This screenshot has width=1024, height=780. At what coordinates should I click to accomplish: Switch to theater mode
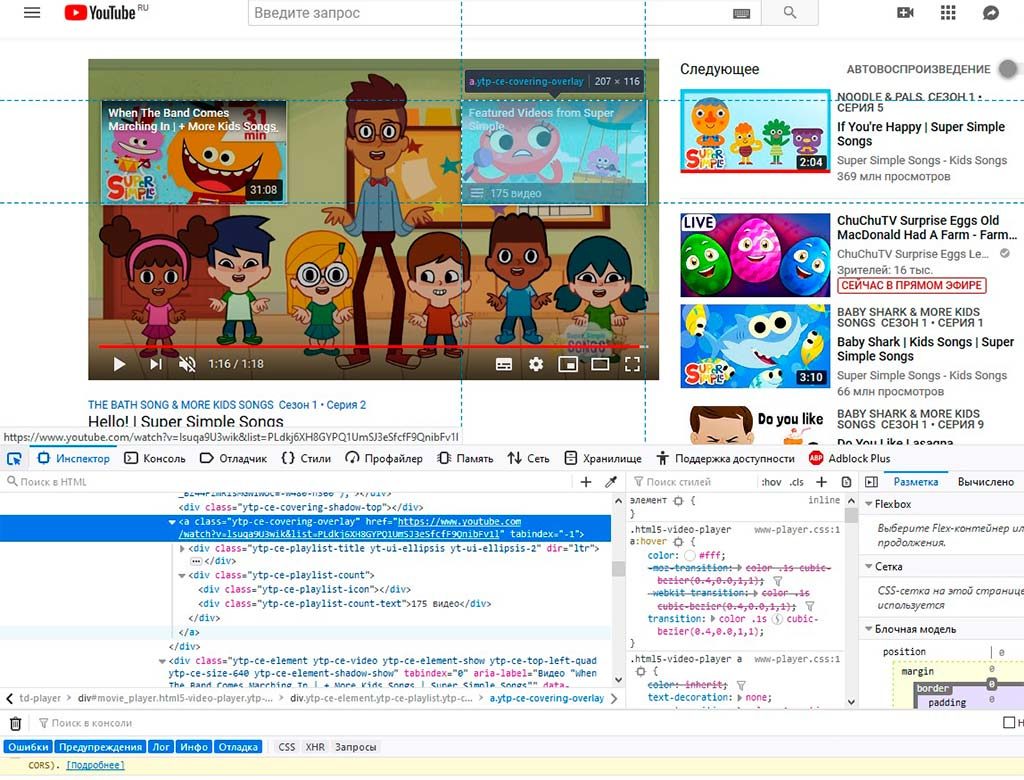600,364
